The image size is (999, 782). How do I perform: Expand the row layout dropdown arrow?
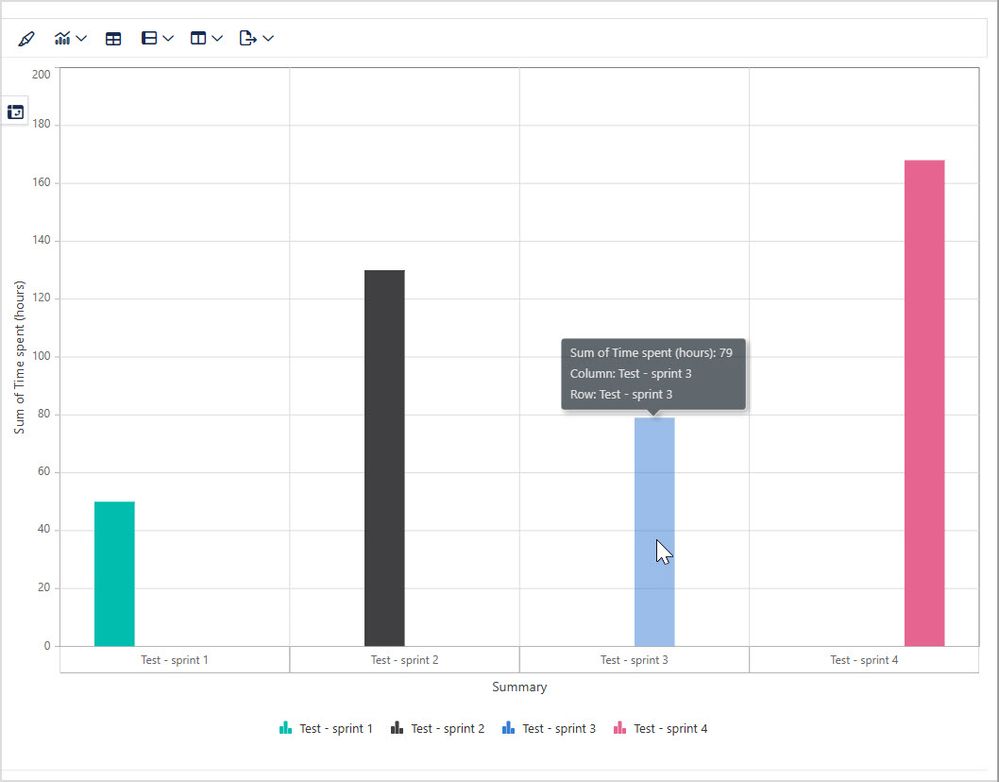point(168,39)
